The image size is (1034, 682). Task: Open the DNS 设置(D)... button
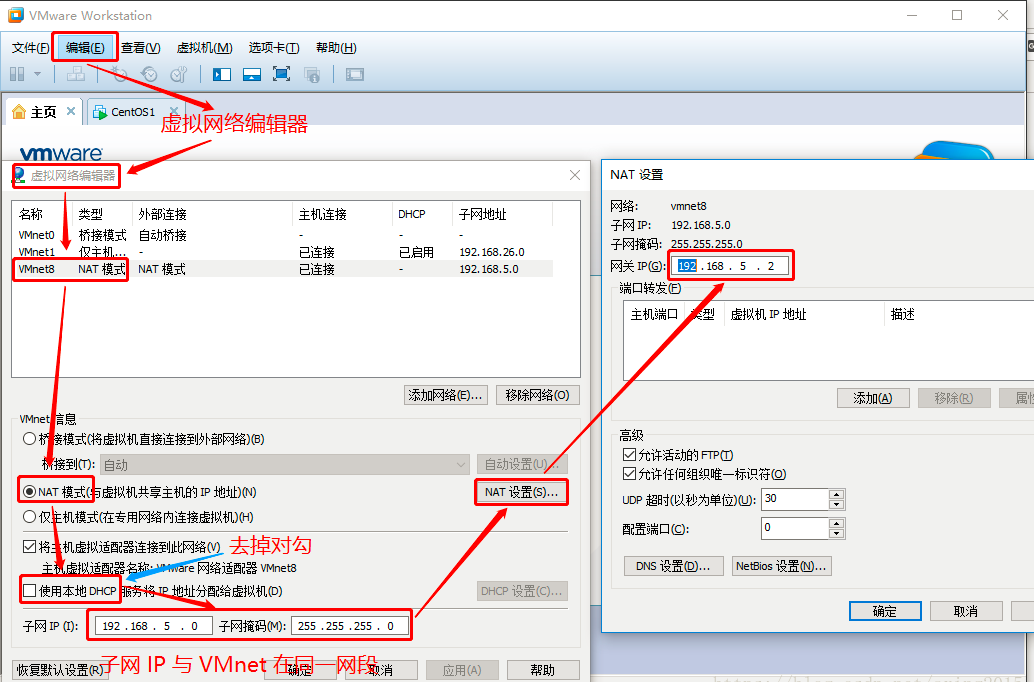point(673,566)
